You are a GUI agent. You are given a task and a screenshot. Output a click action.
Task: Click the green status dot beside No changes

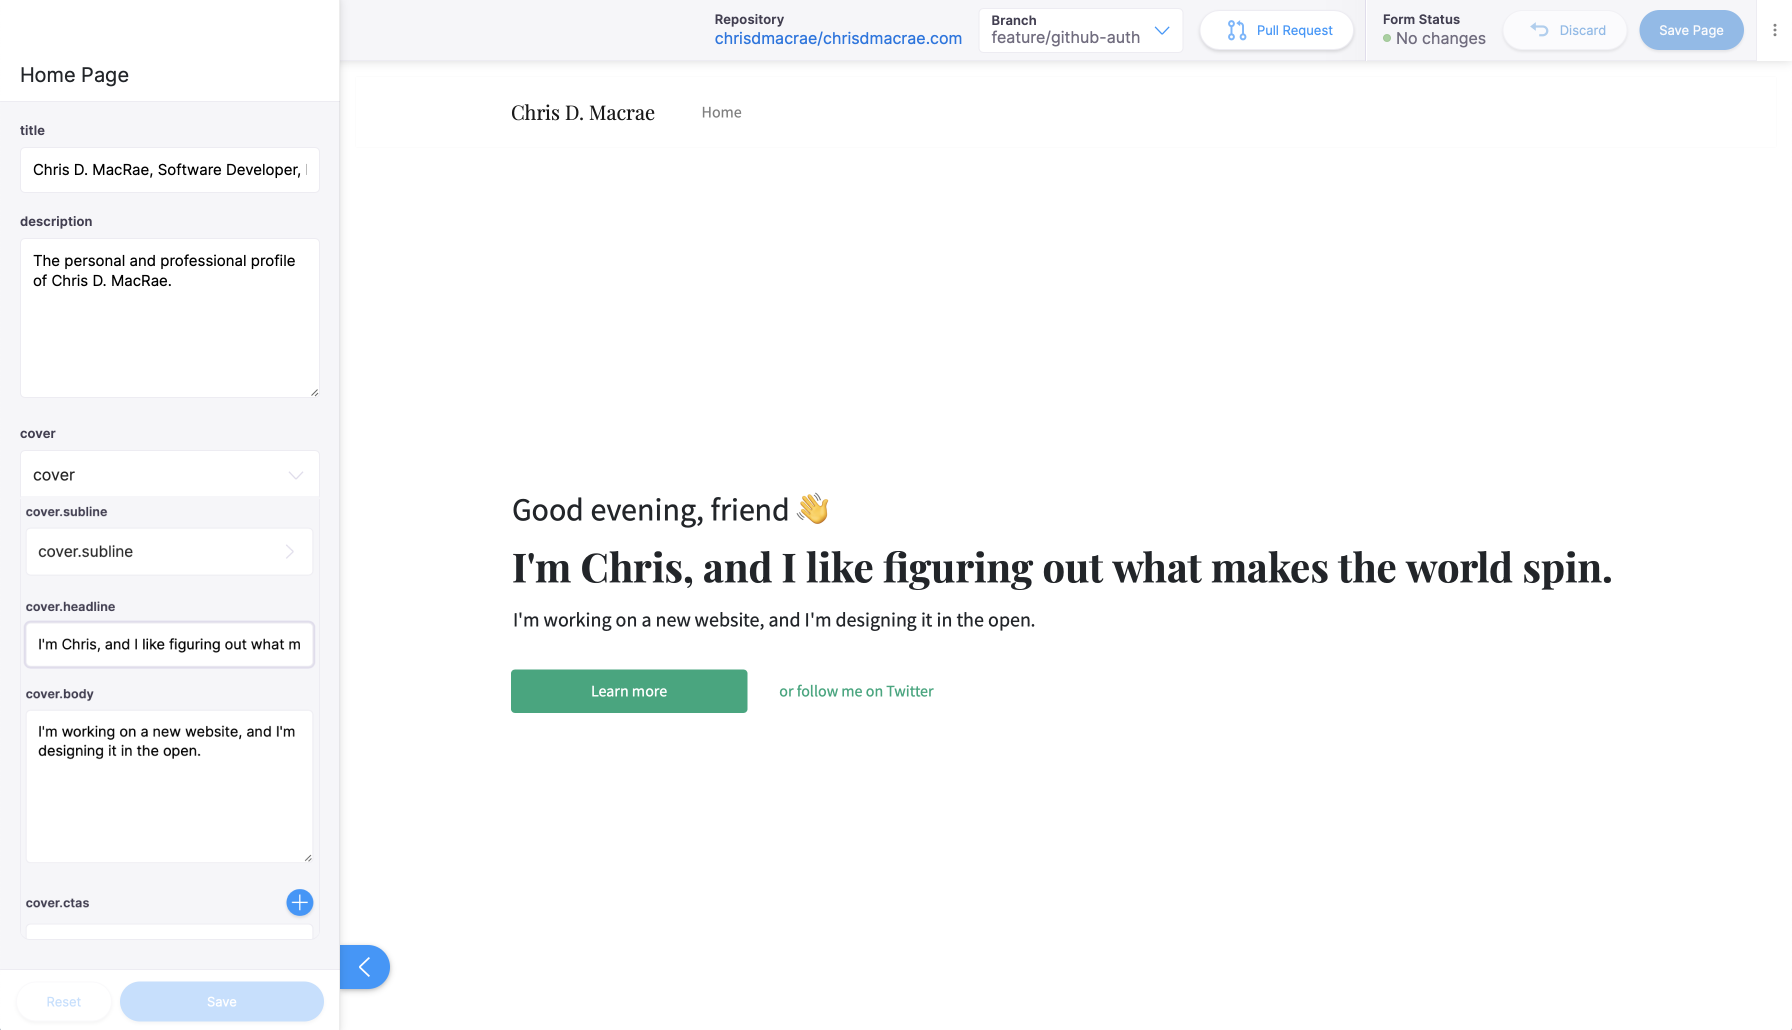coord(1386,38)
